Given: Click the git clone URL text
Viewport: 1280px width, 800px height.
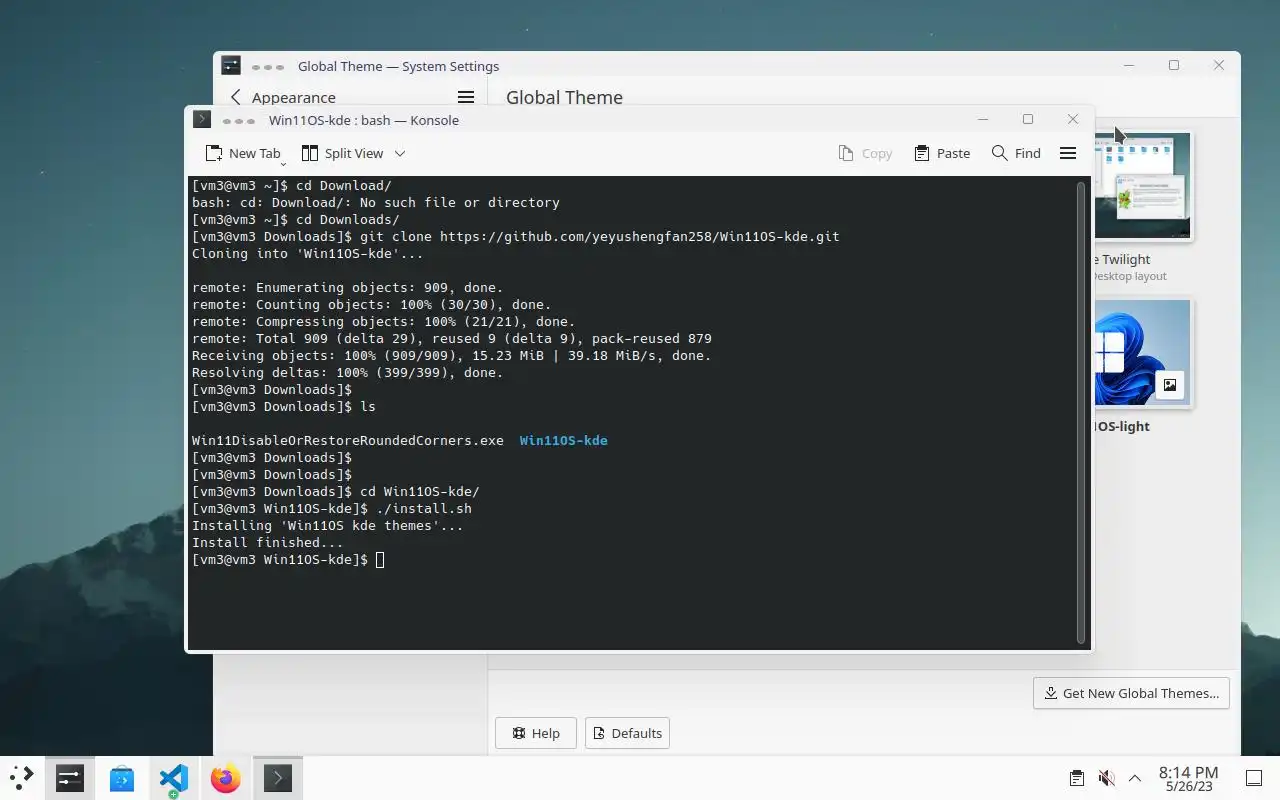Looking at the screenshot, I should coord(639,236).
